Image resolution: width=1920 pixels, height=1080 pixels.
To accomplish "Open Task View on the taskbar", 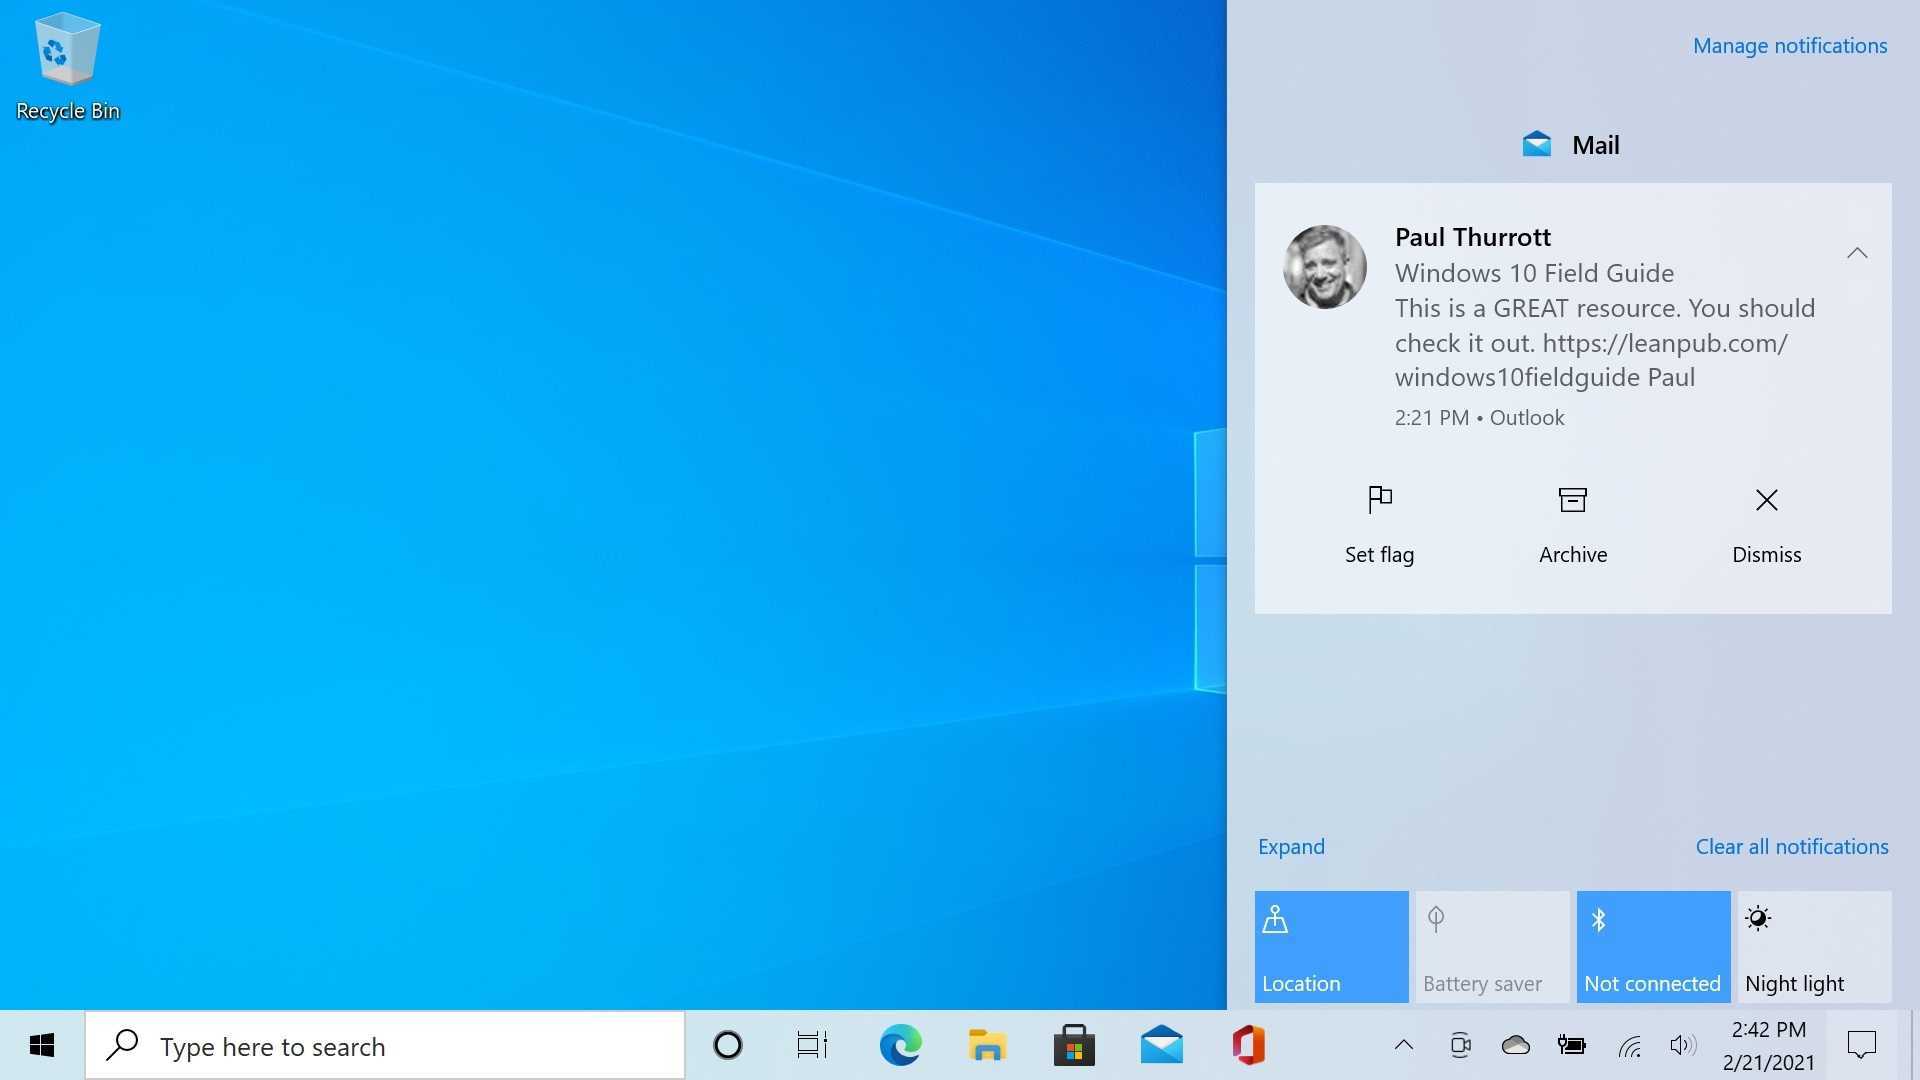I will [812, 1046].
